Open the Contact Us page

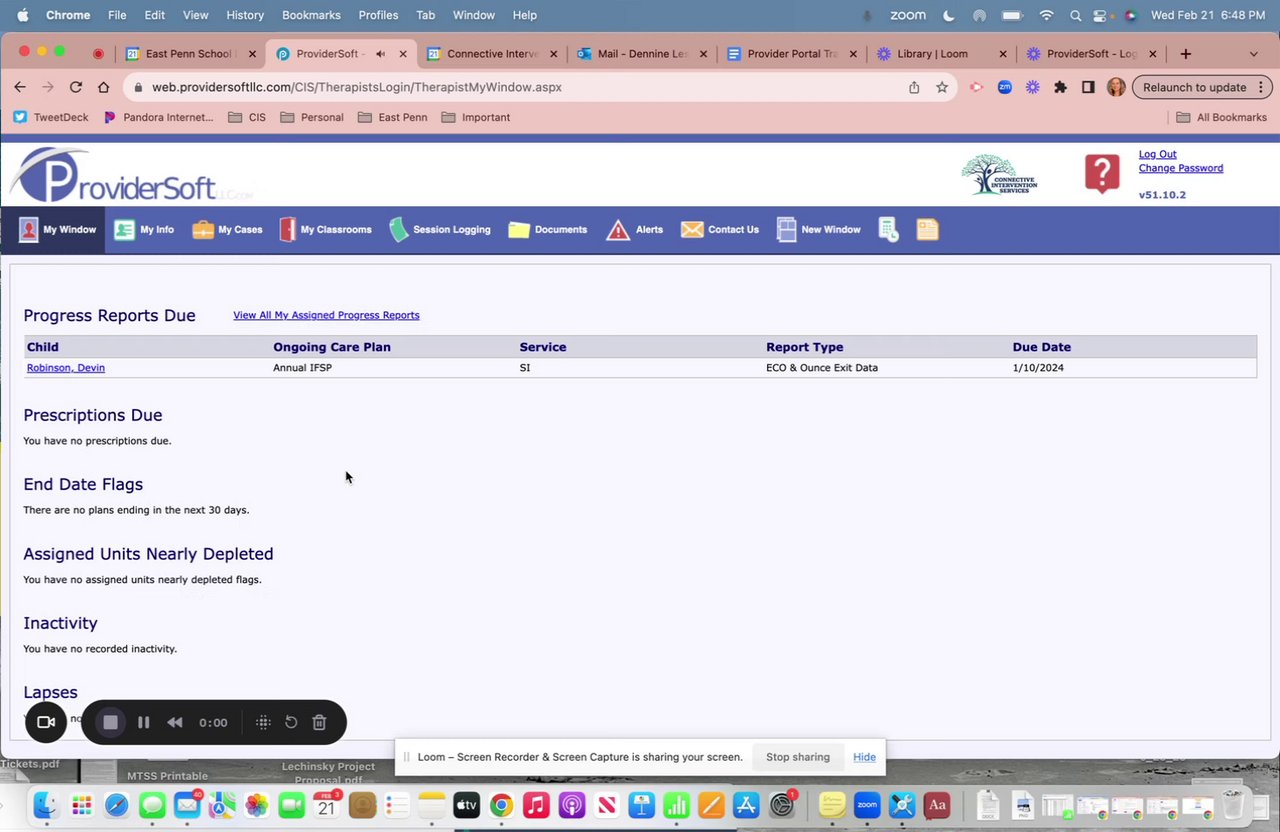[720, 230]
